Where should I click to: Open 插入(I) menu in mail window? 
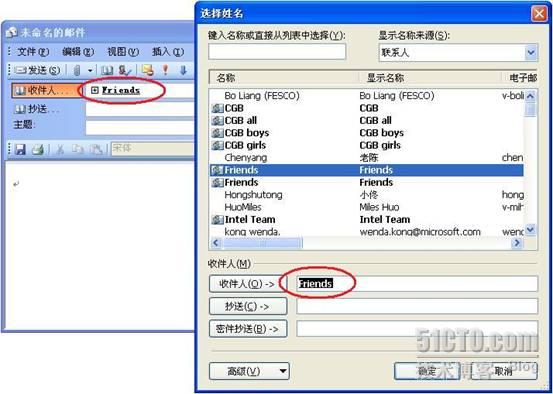[x=168, y=52]
